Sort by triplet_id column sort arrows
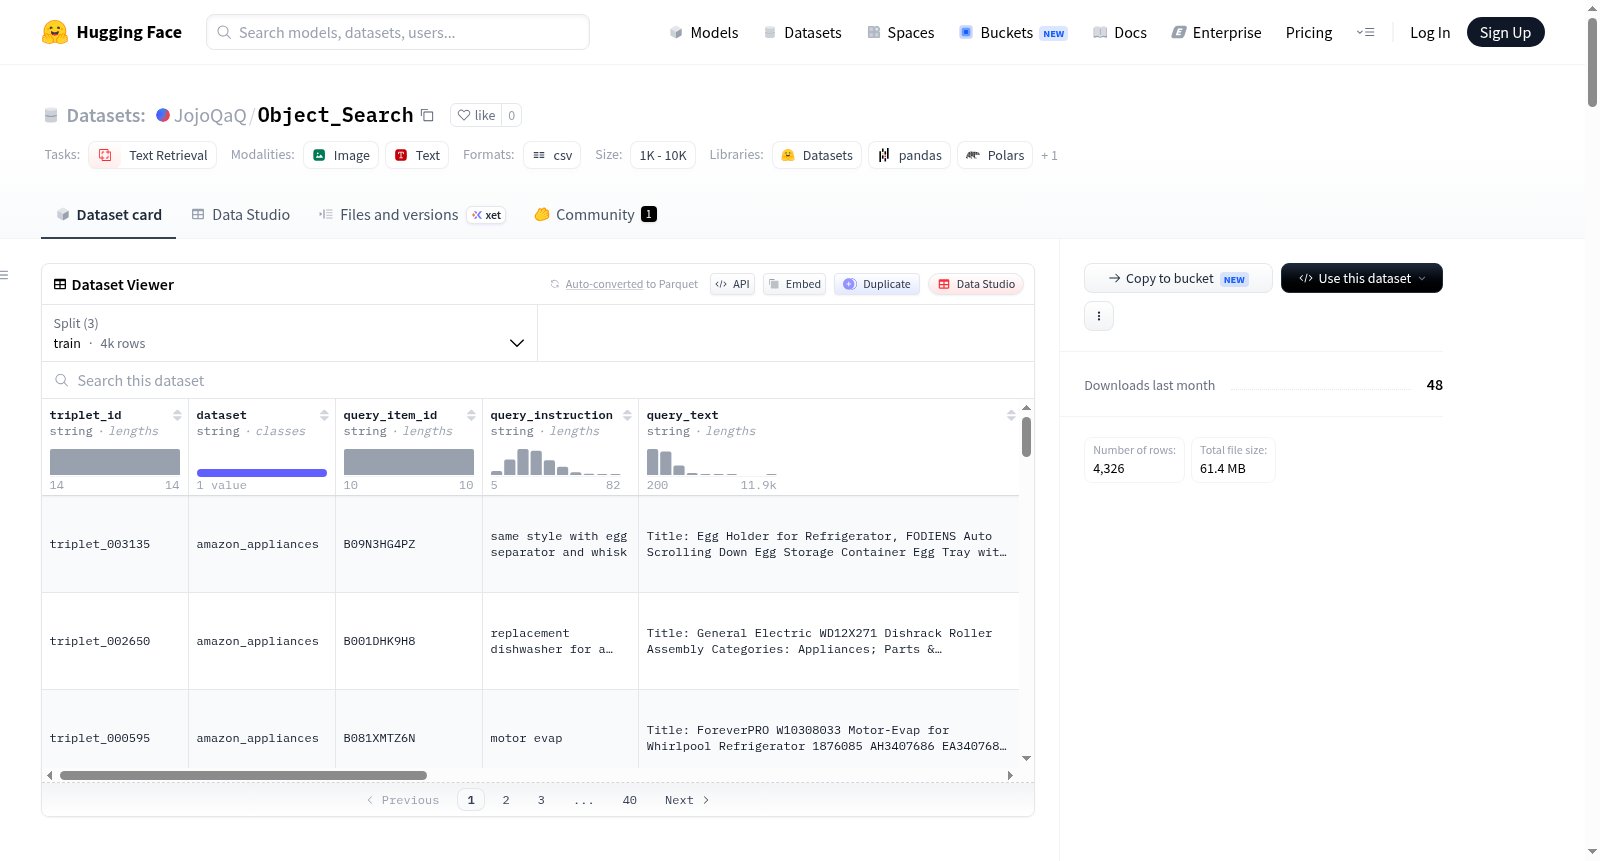 coord(177,415)
